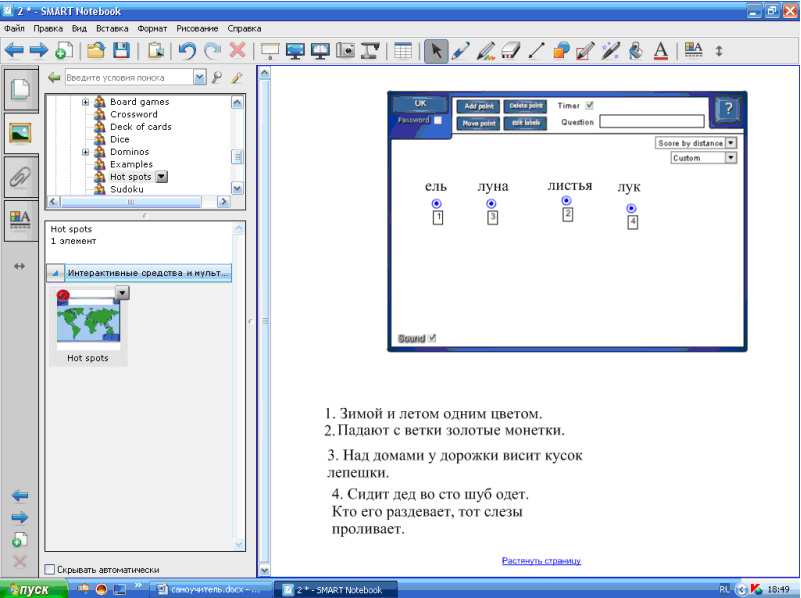Open the Custom dropdown list
This screenshot has width=801, height=598.
click(x=731, y=158)
